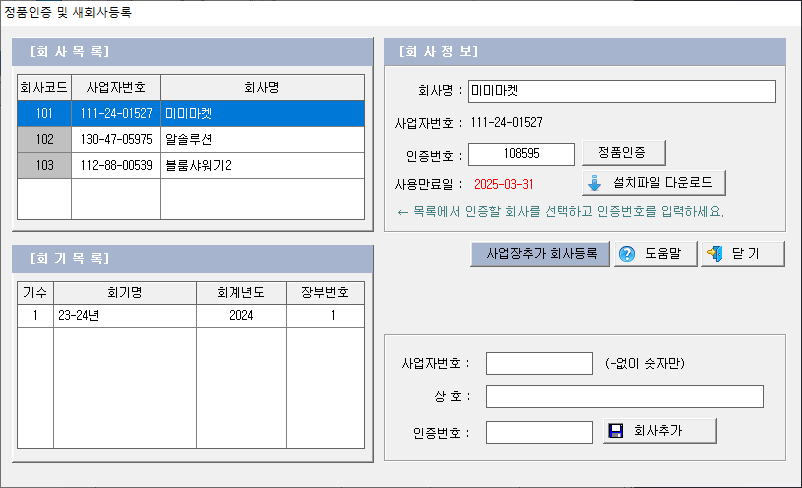Select company code 103 row header
802x488 pixels.
click(44, 165)
